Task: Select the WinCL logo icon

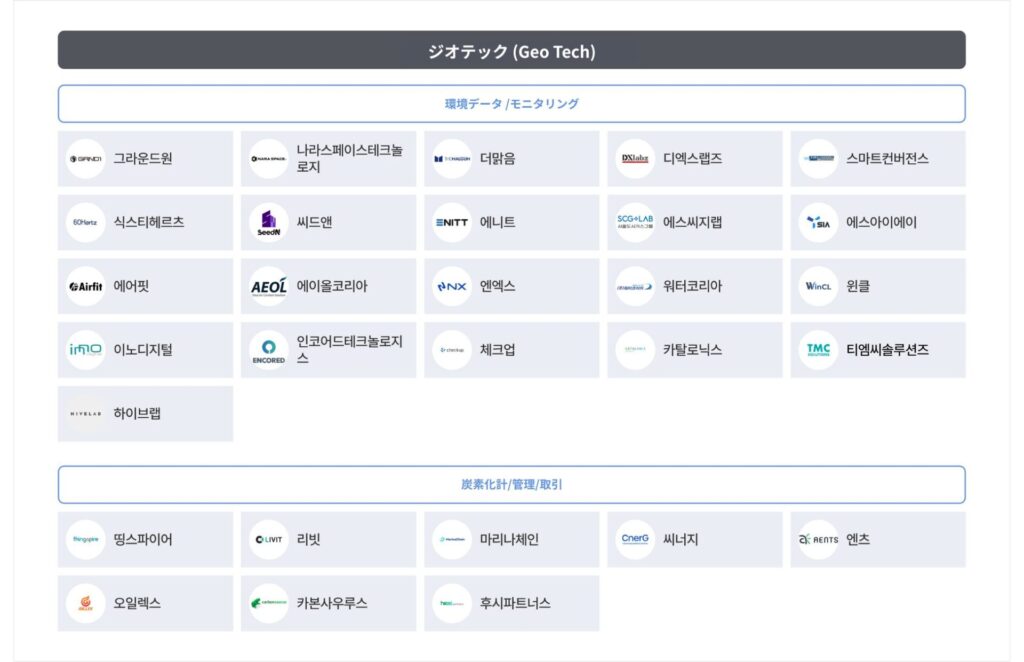Action: (818, 286)
